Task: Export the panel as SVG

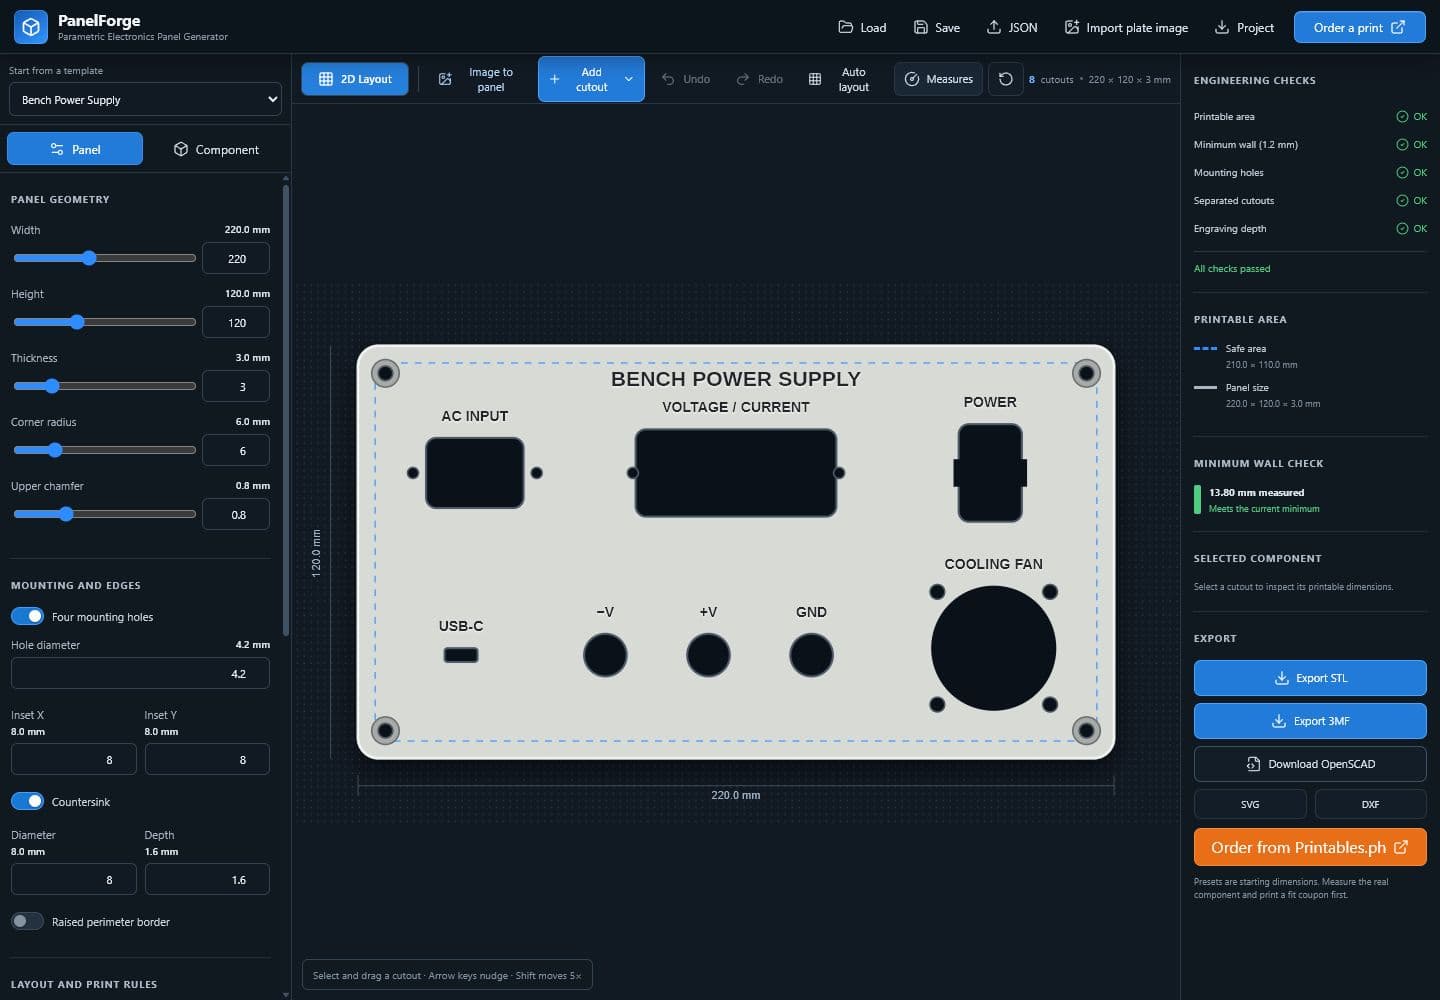Action: pyautogui.click(x=1250, y=804)
